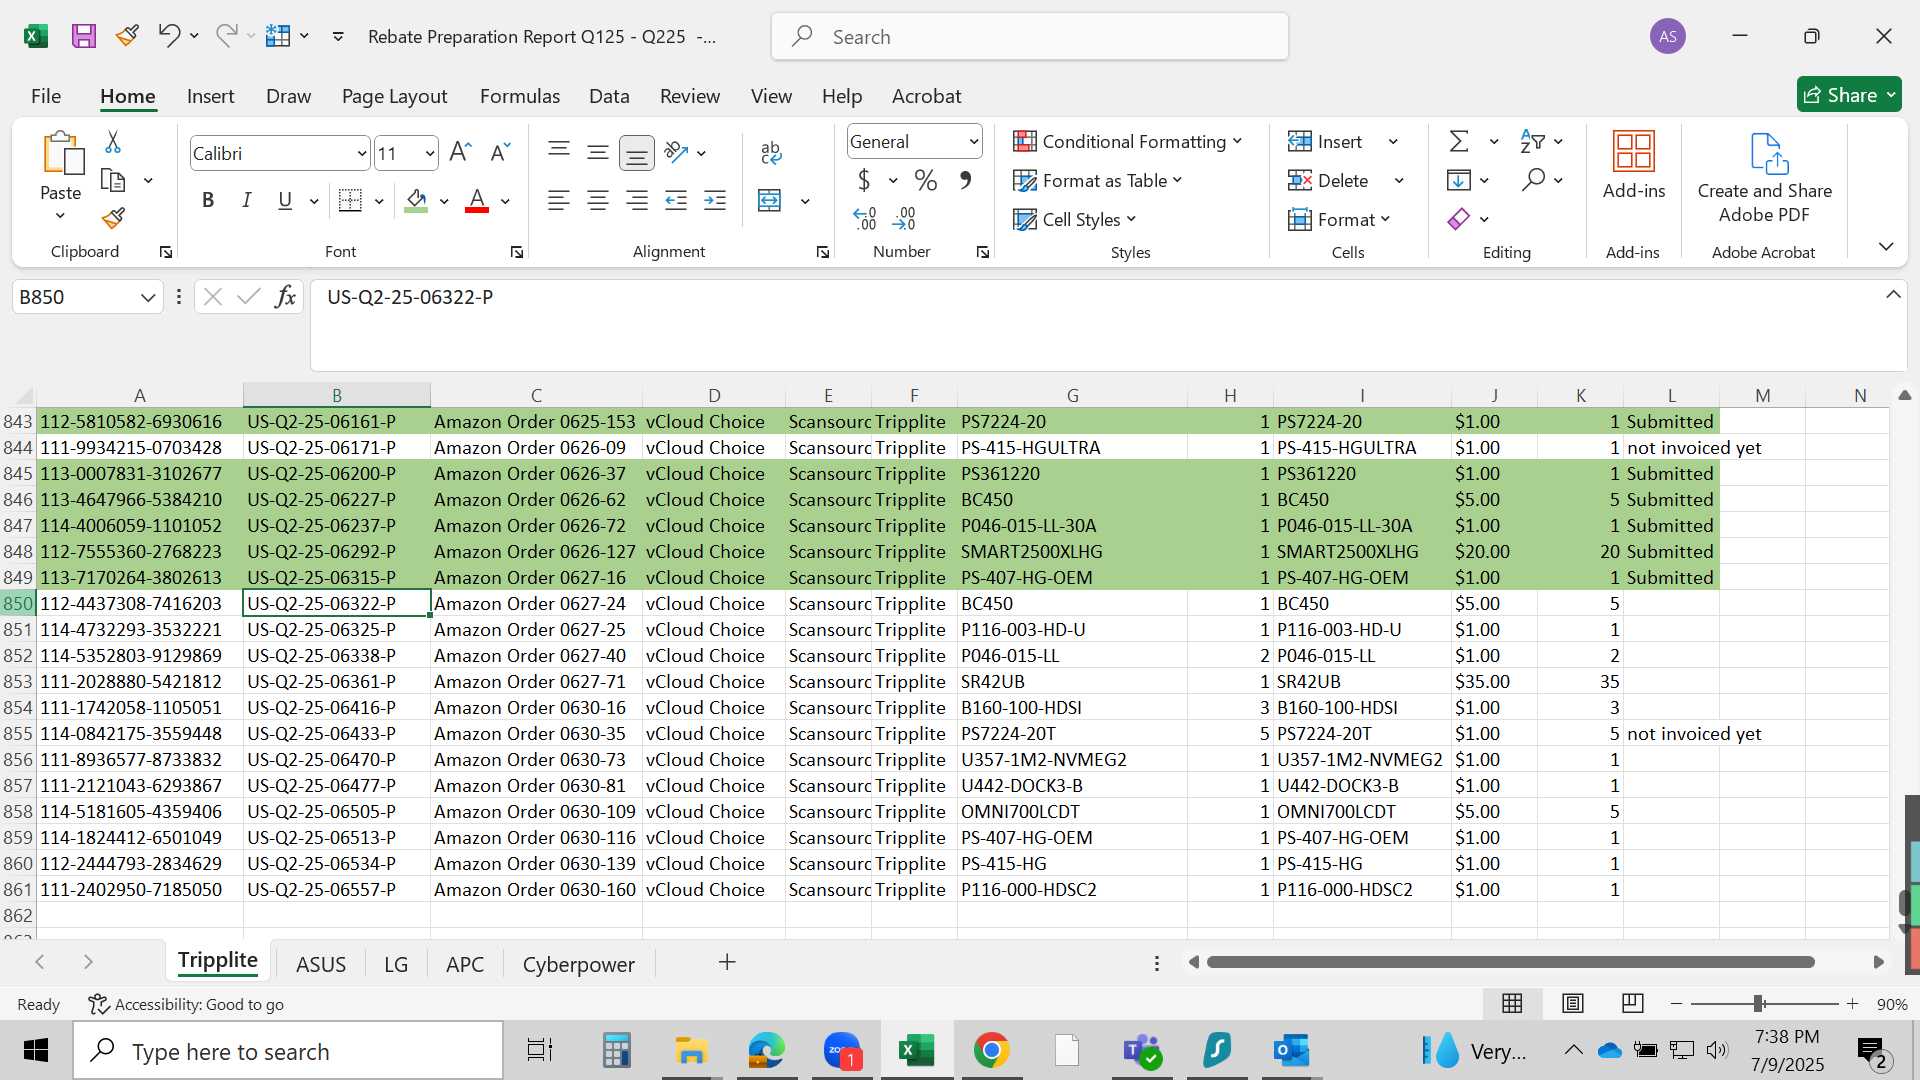Image resolution: width=1920 pixels, height=1080 pixels.
Task: Click Increase Indent icon
Action: [715, 201]
